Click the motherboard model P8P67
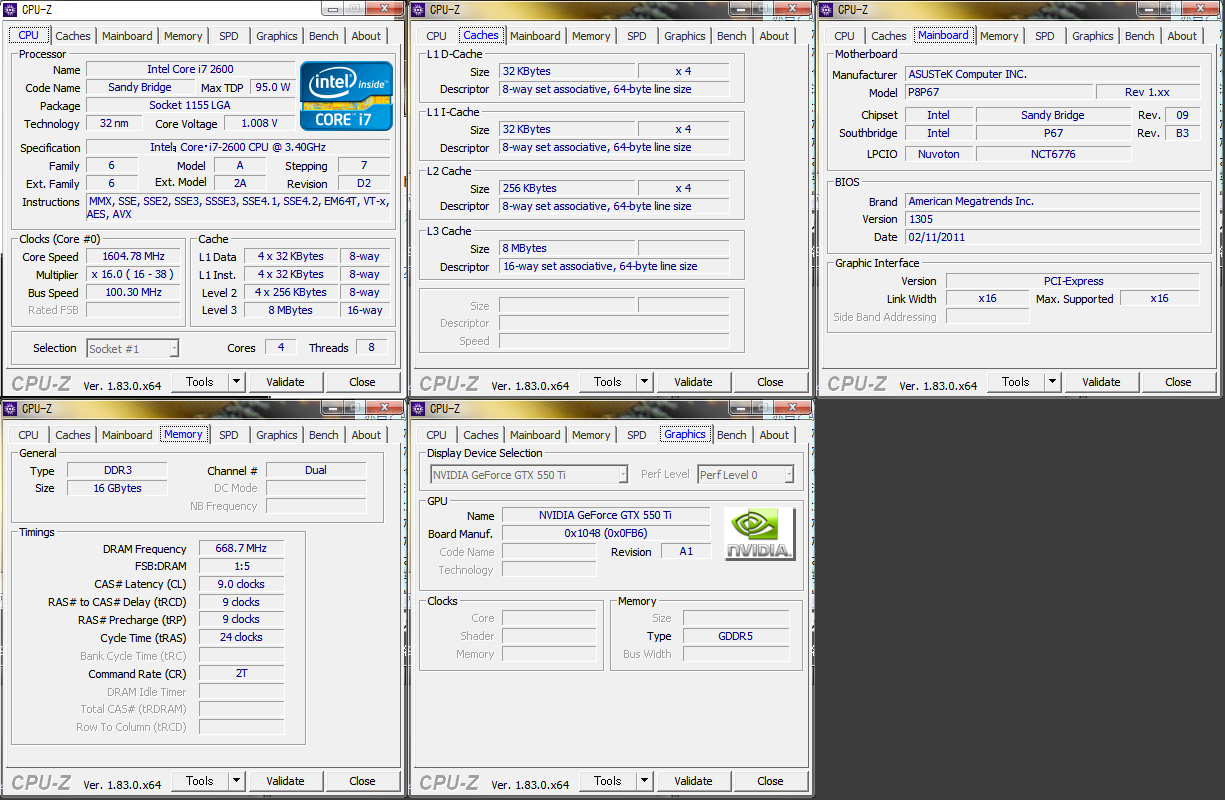 pos(998,92)
